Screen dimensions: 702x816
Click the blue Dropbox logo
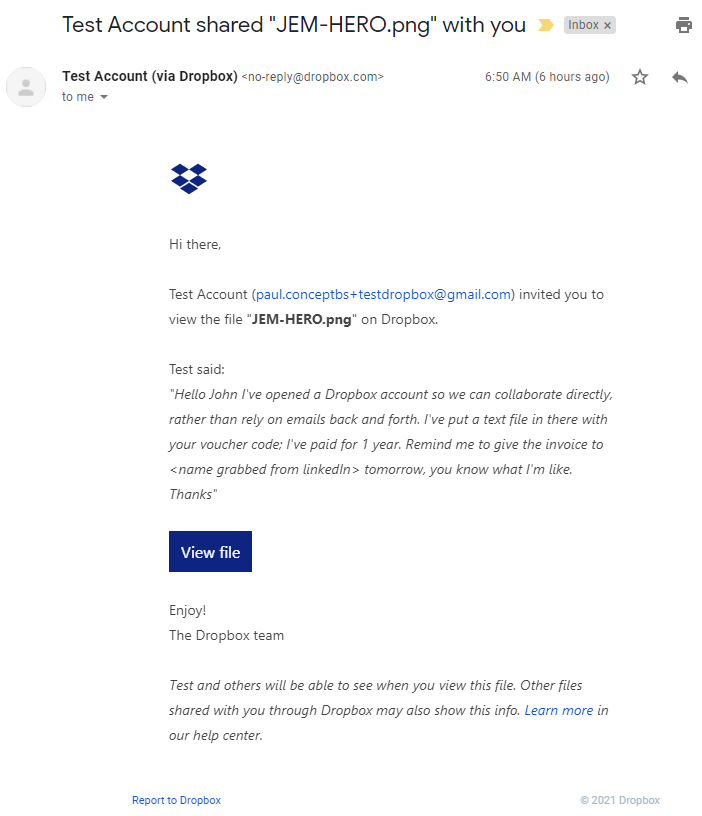[x=189, y=179]
